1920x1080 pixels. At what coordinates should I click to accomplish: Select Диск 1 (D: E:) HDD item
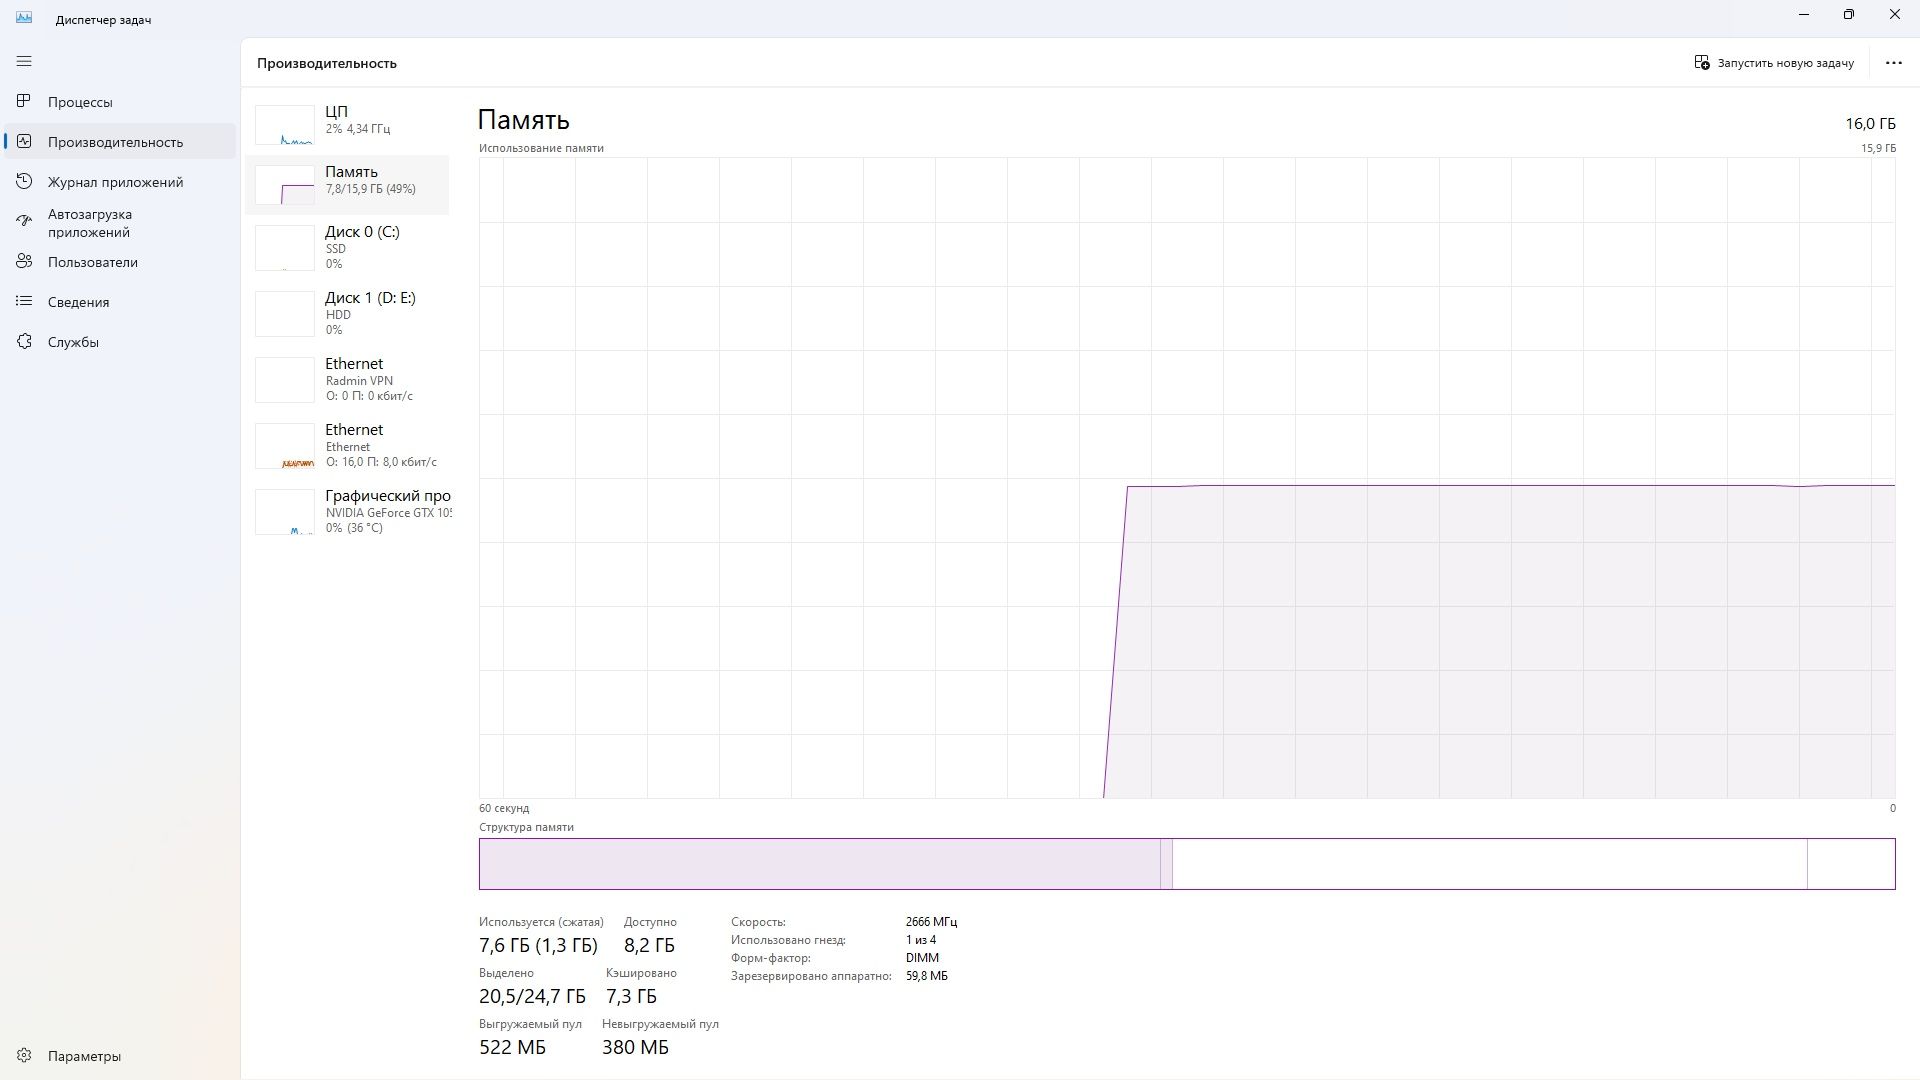coord(348,313)
